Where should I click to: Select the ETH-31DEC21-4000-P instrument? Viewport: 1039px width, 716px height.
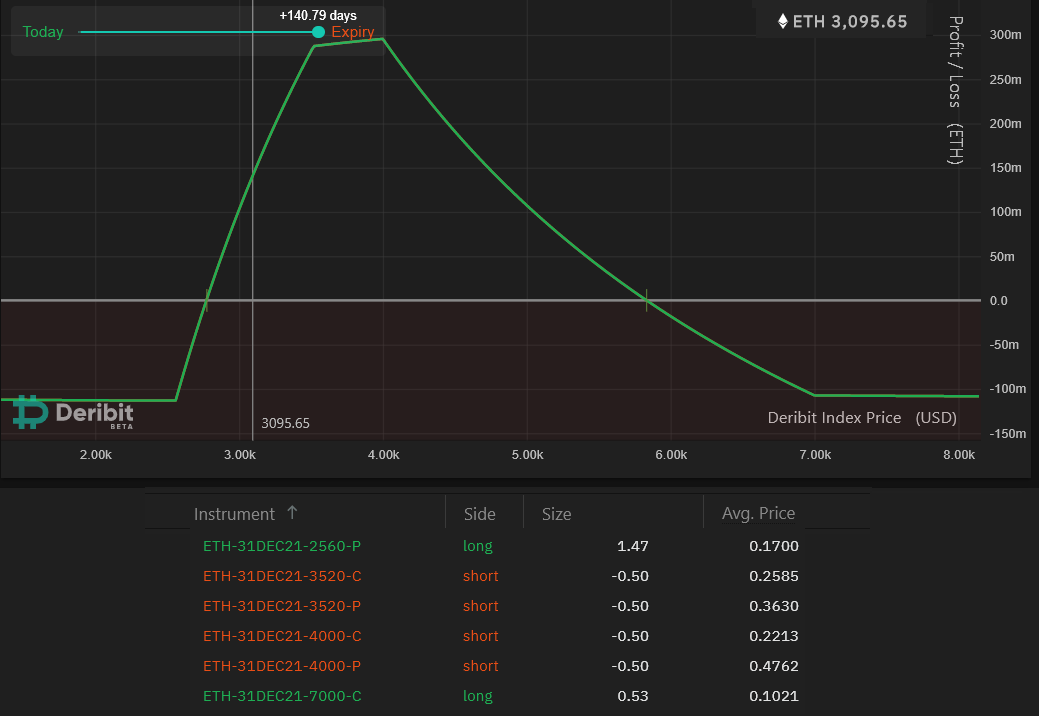pyautogui.click(x=282, y=666)
